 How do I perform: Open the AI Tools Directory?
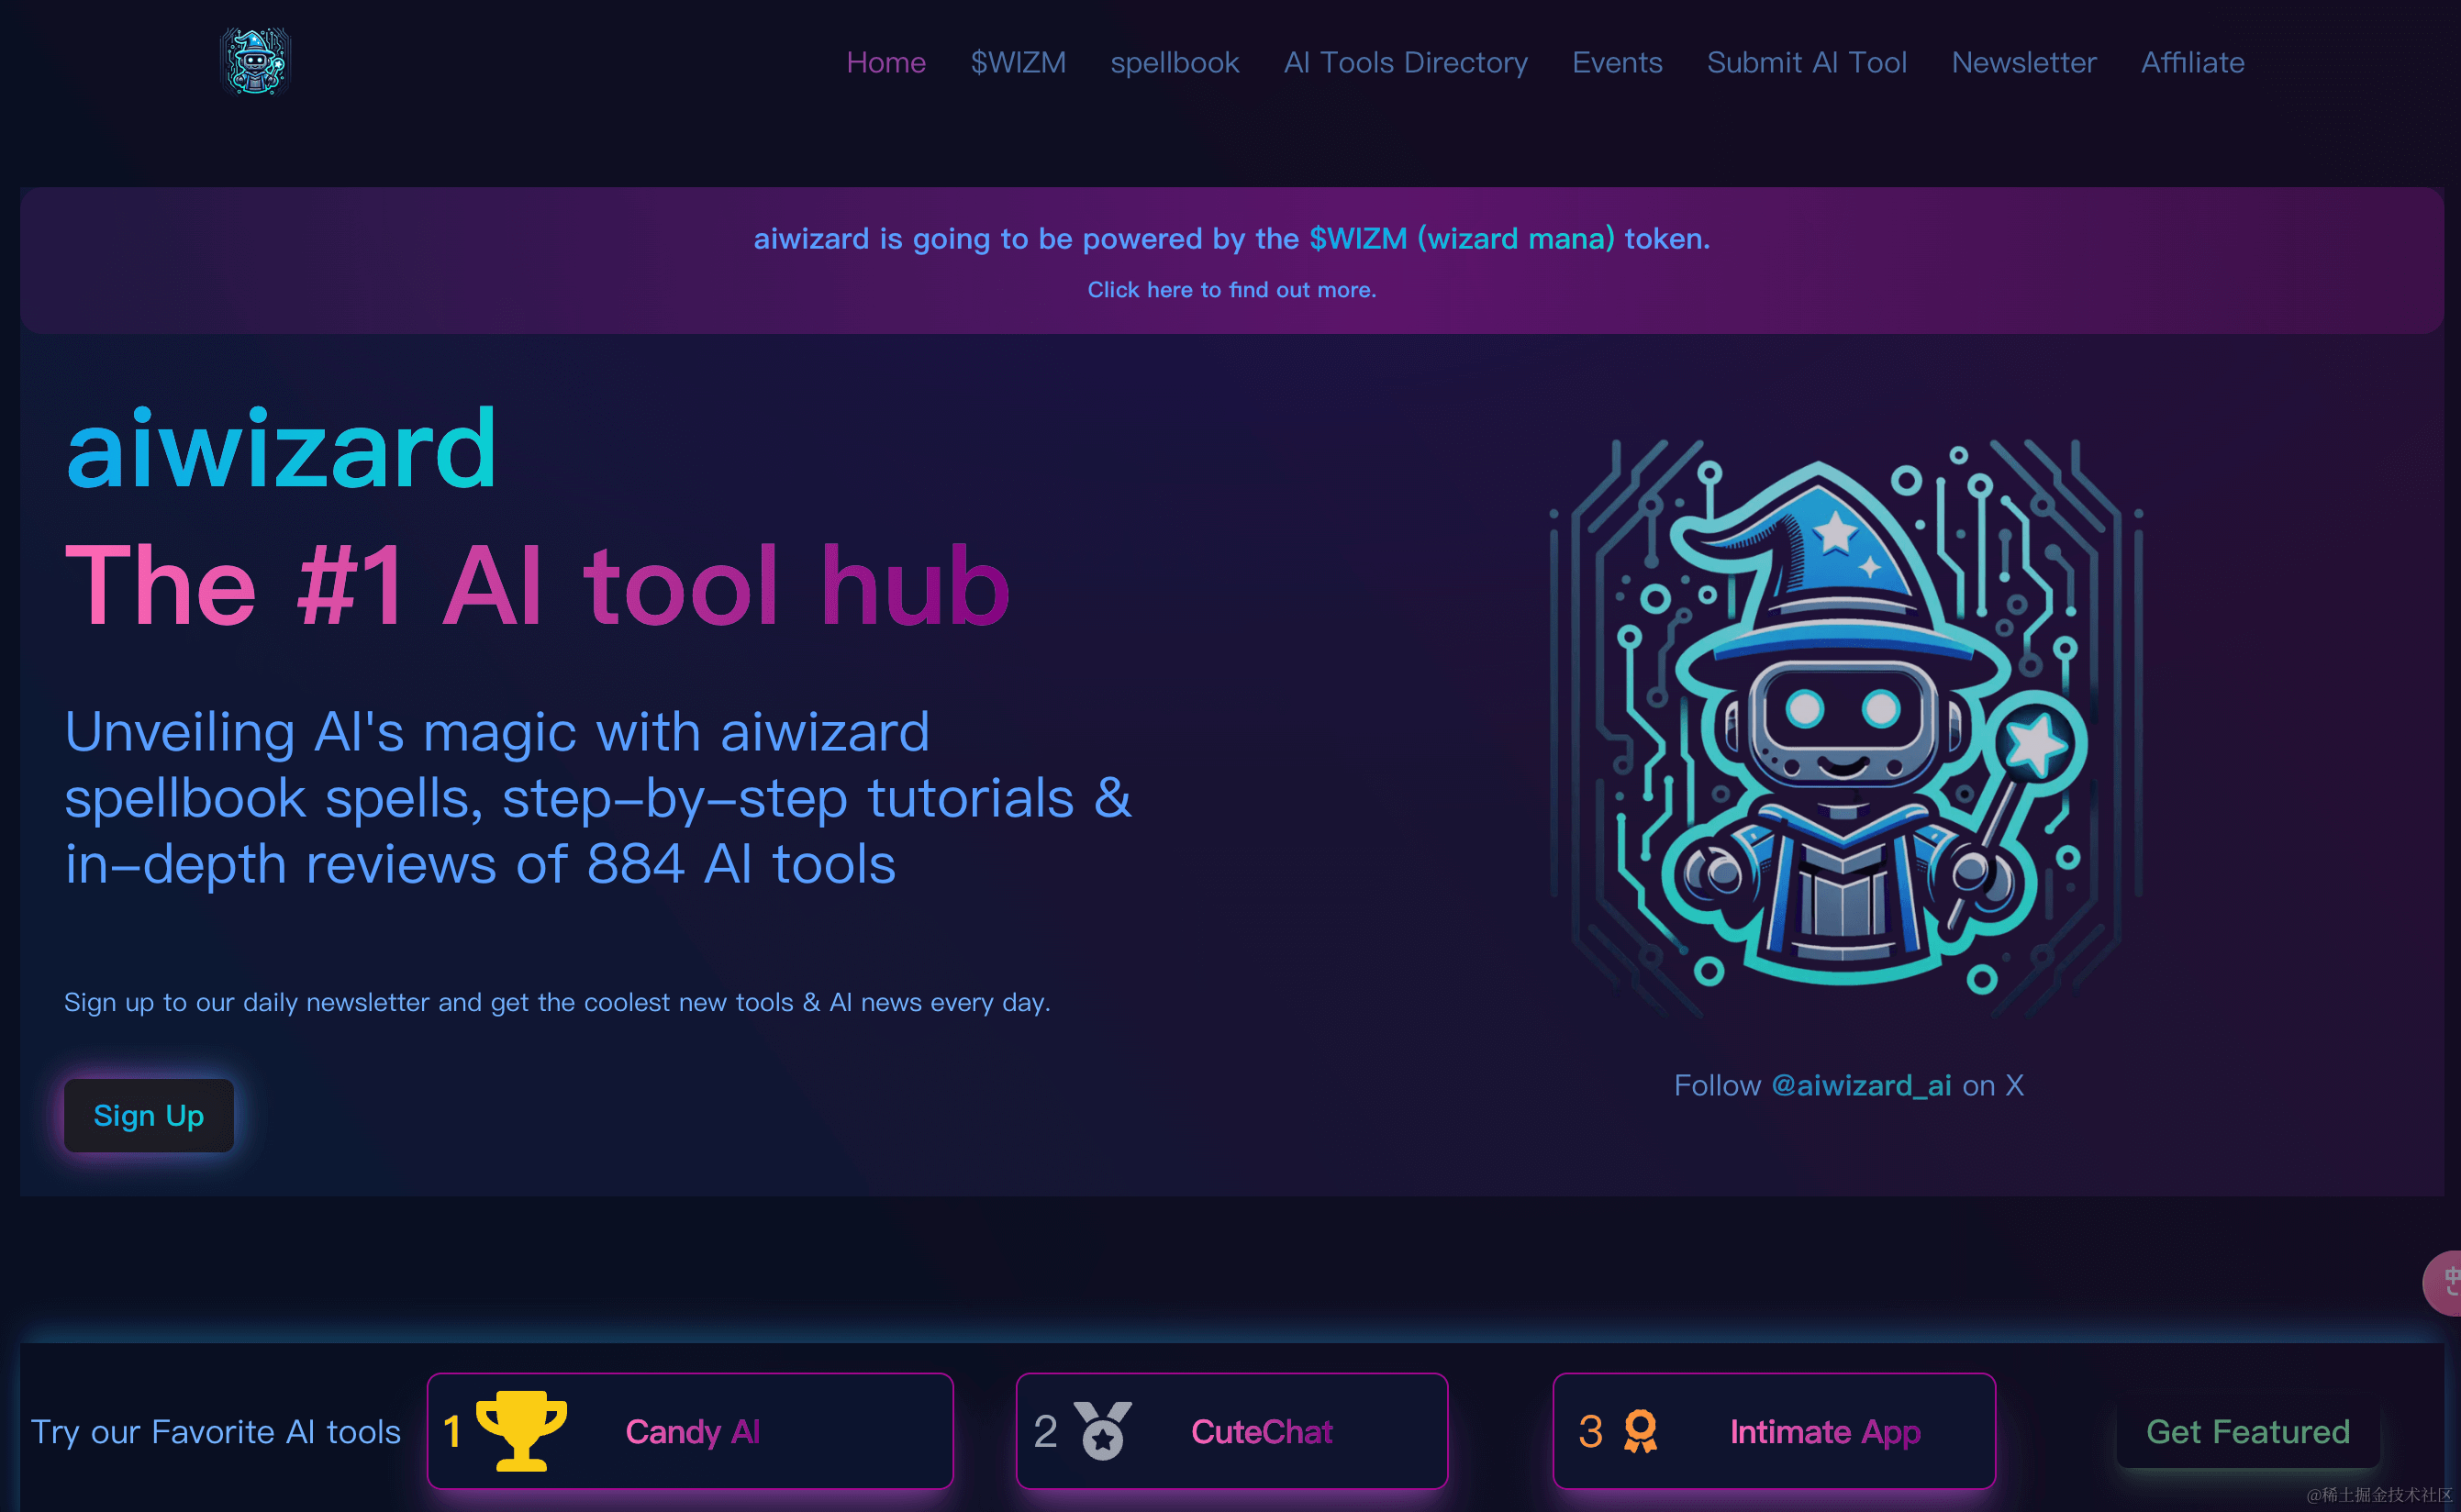1405,62
